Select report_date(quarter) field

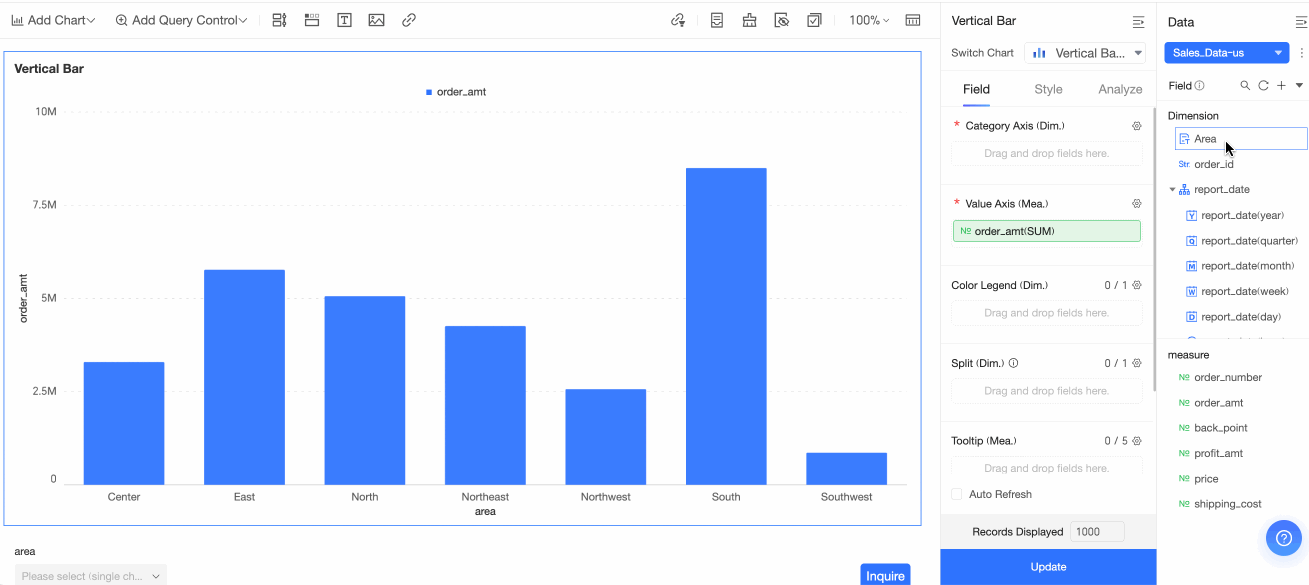[1247, 241]
